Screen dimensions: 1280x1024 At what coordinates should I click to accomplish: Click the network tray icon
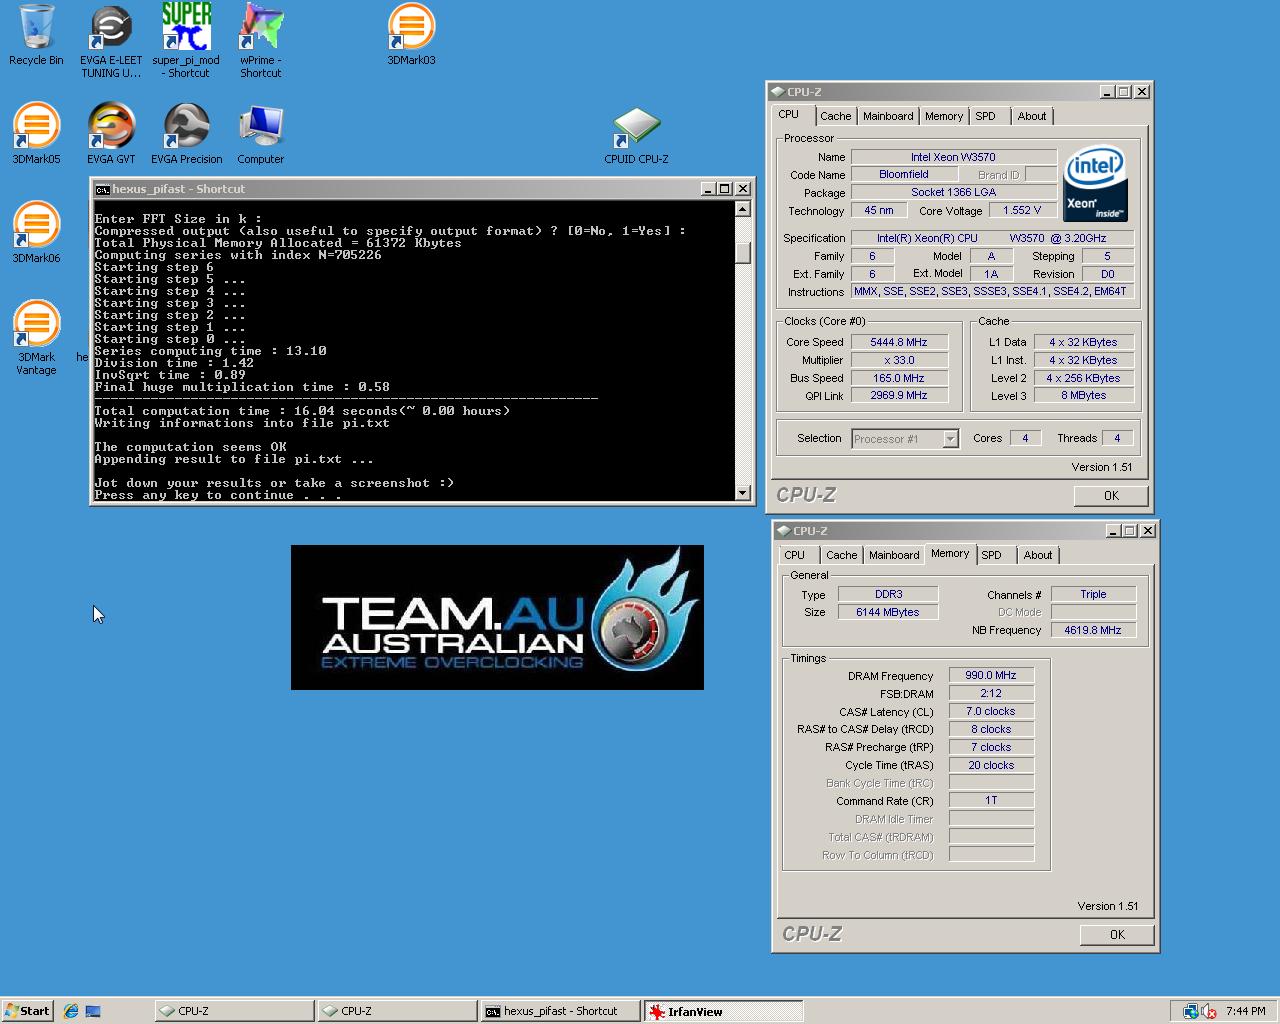tap(1191, 1011)
